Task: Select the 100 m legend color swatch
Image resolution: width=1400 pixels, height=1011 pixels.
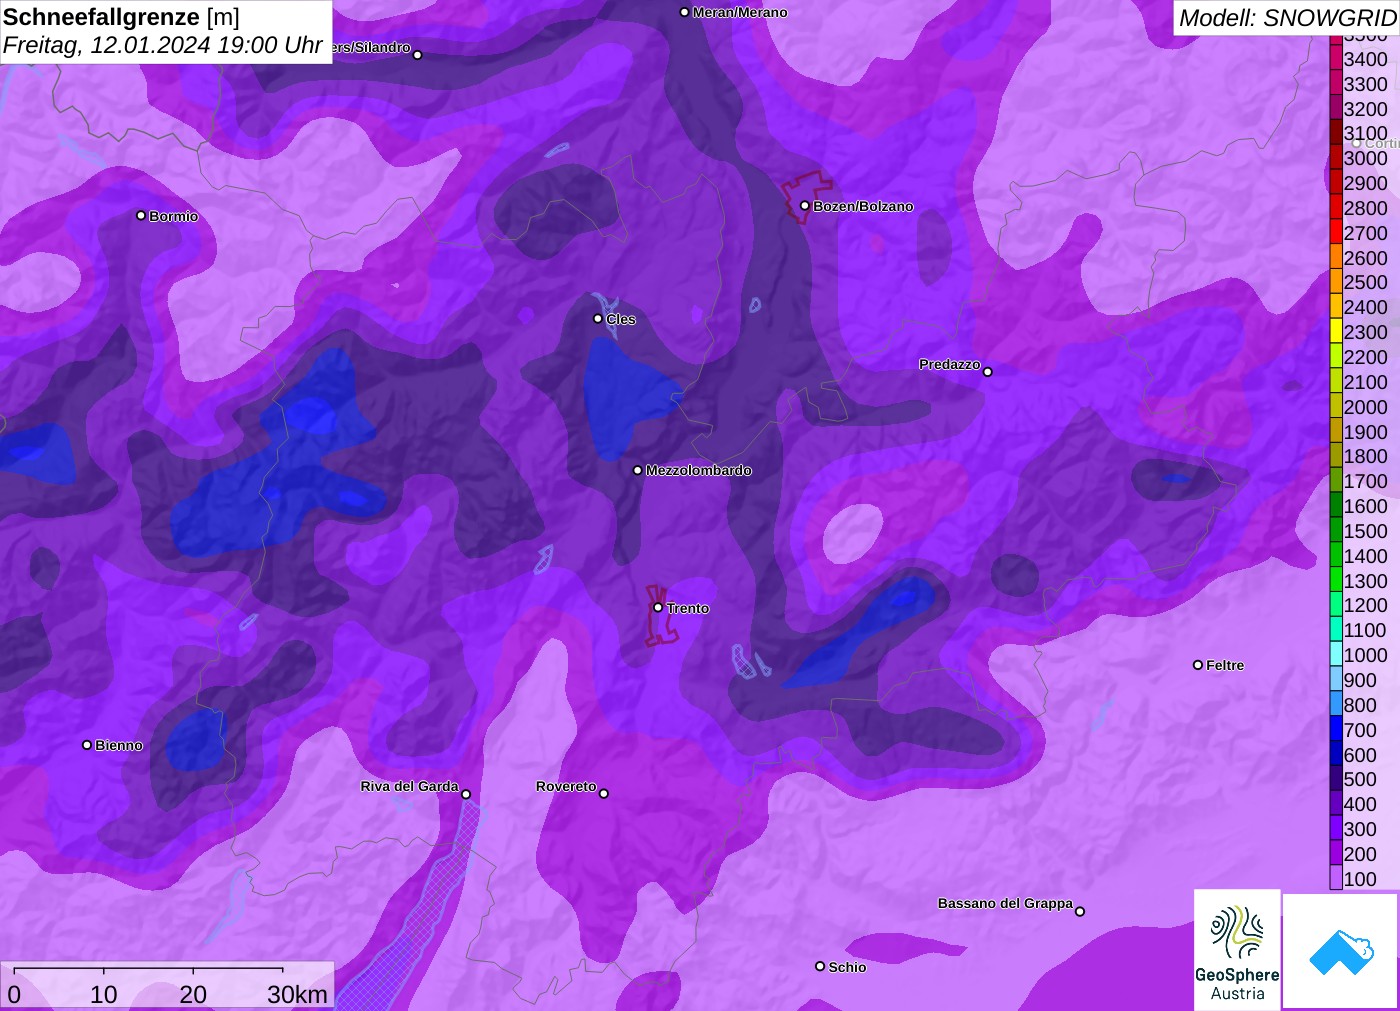Action: [1335, 878]
